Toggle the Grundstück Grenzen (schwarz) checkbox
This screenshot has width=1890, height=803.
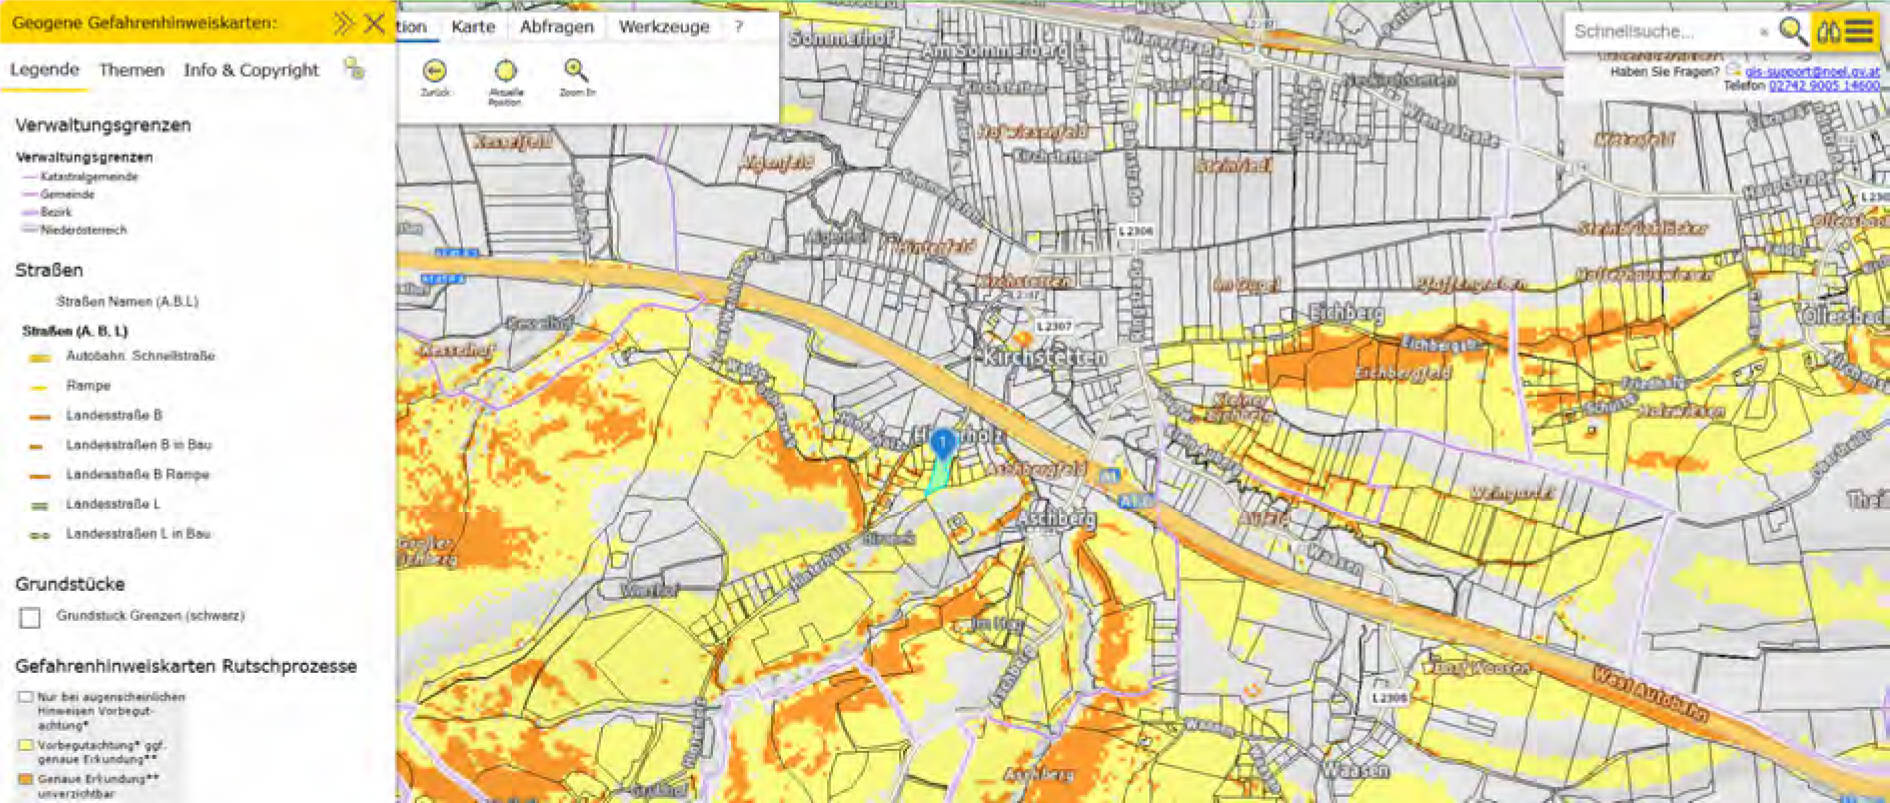[30, 617]
